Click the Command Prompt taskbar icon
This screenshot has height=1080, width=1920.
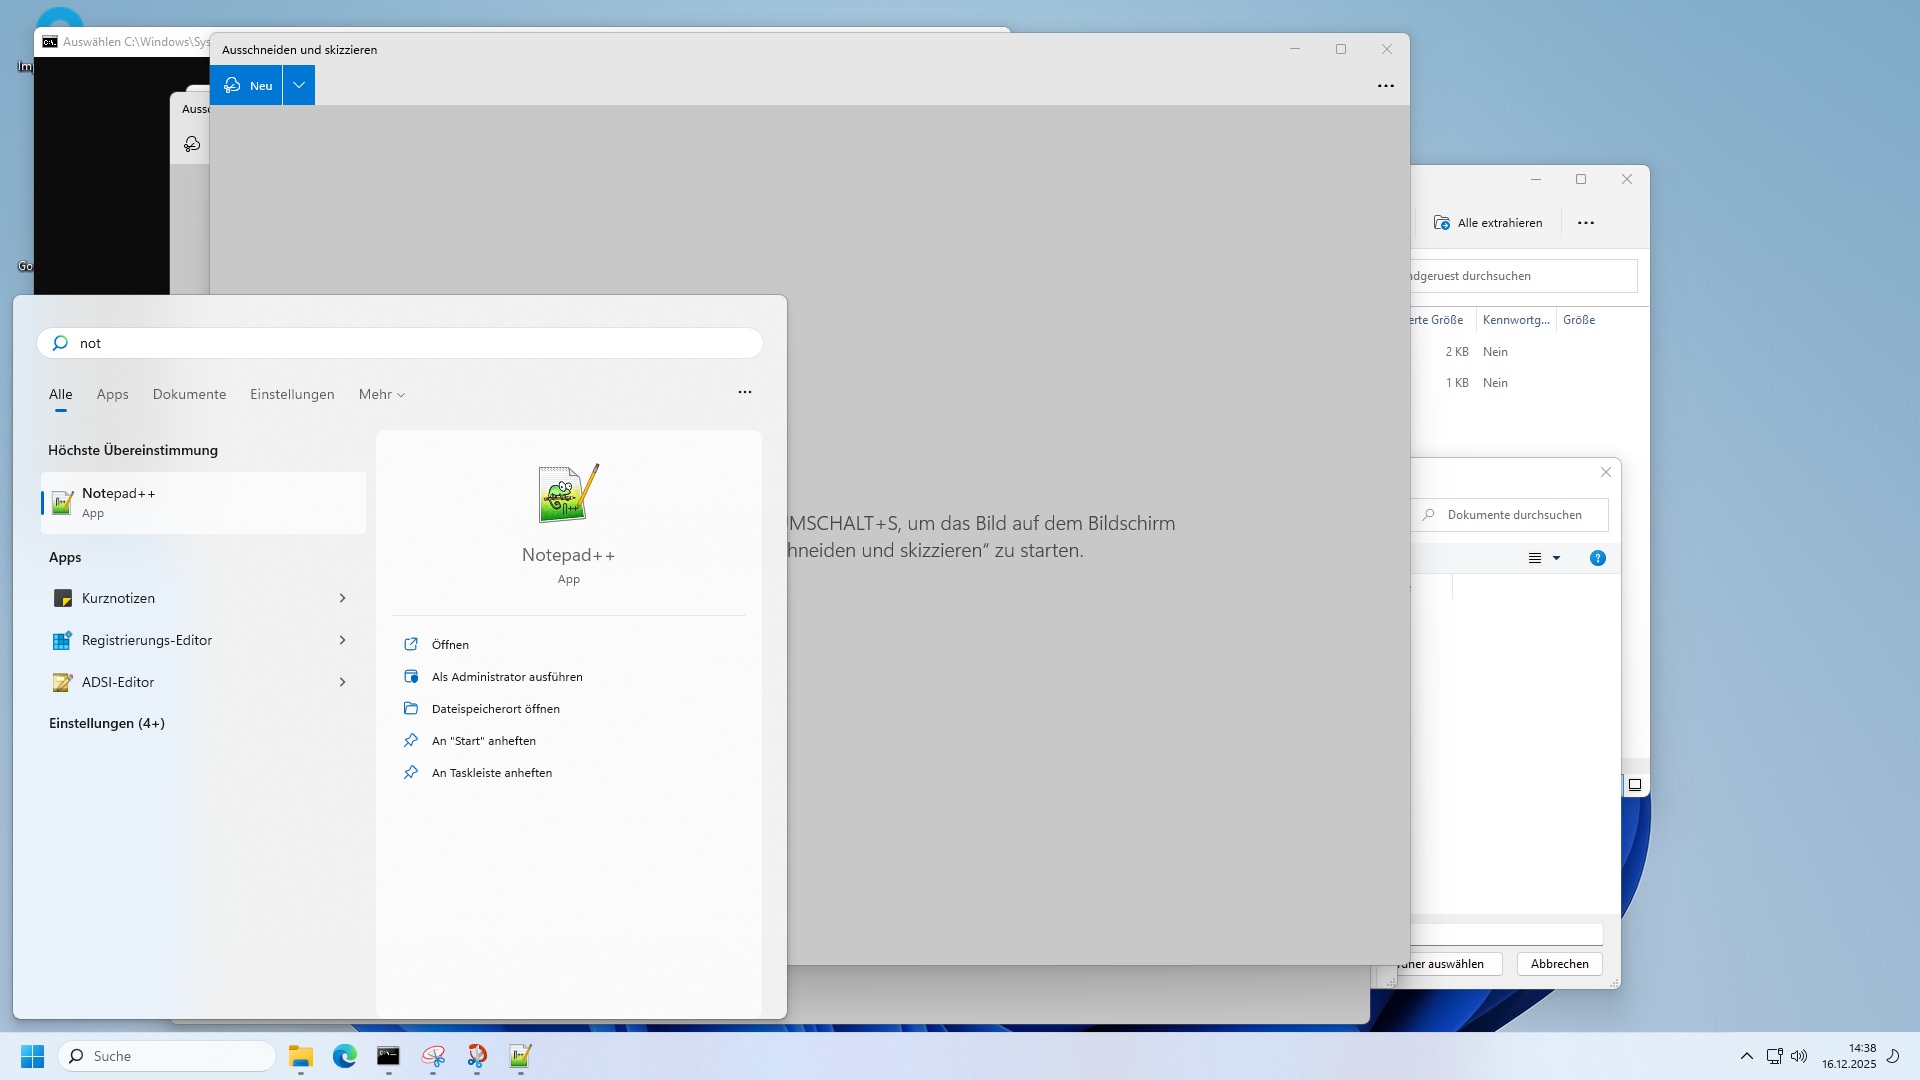point(388,1056)
